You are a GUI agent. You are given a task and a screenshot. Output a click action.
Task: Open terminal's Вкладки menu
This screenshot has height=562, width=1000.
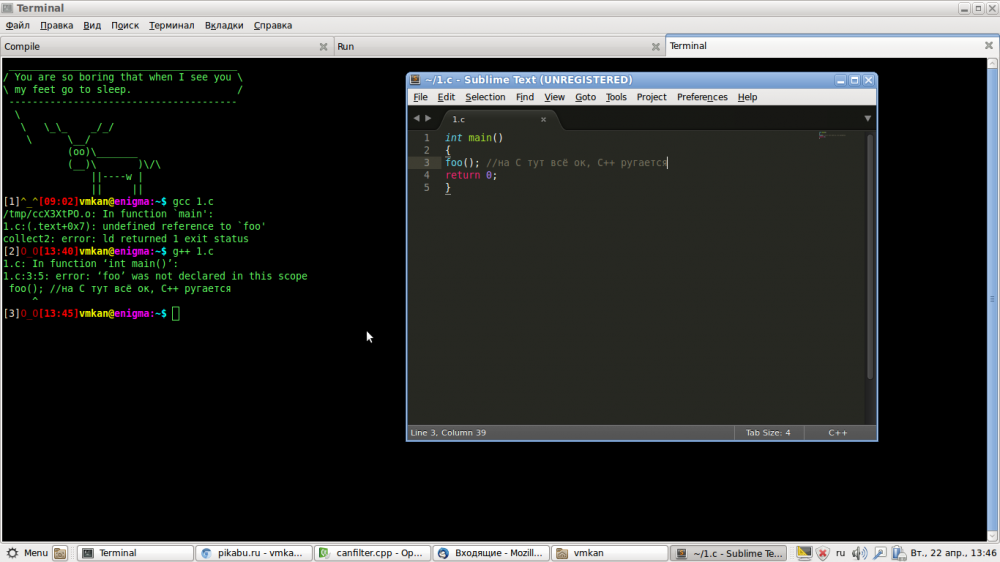(x=224, y=25)
